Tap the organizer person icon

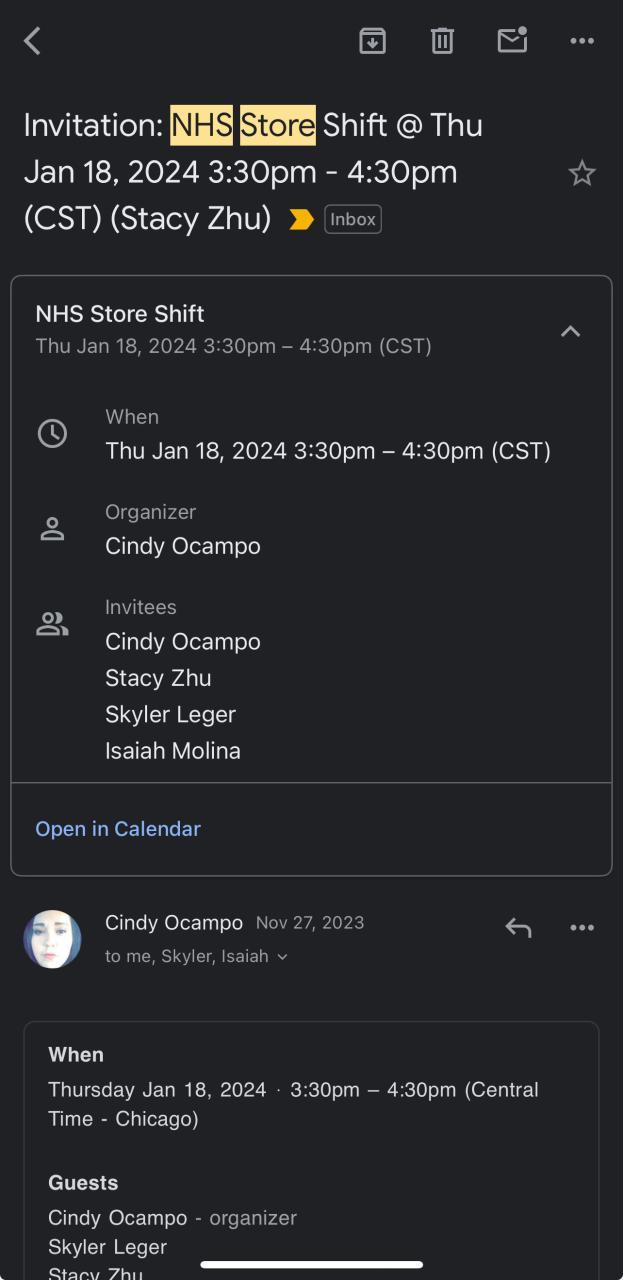(x=52, y=529)
